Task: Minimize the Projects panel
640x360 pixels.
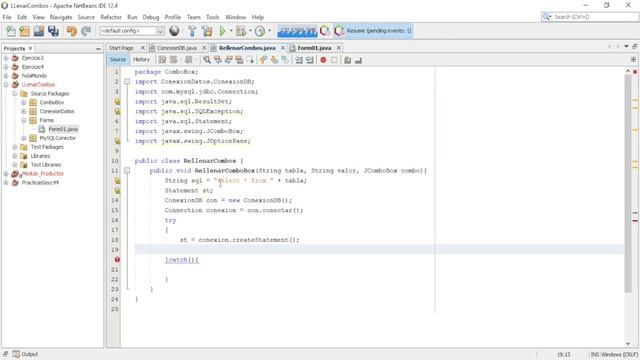Action: point(98,49)
